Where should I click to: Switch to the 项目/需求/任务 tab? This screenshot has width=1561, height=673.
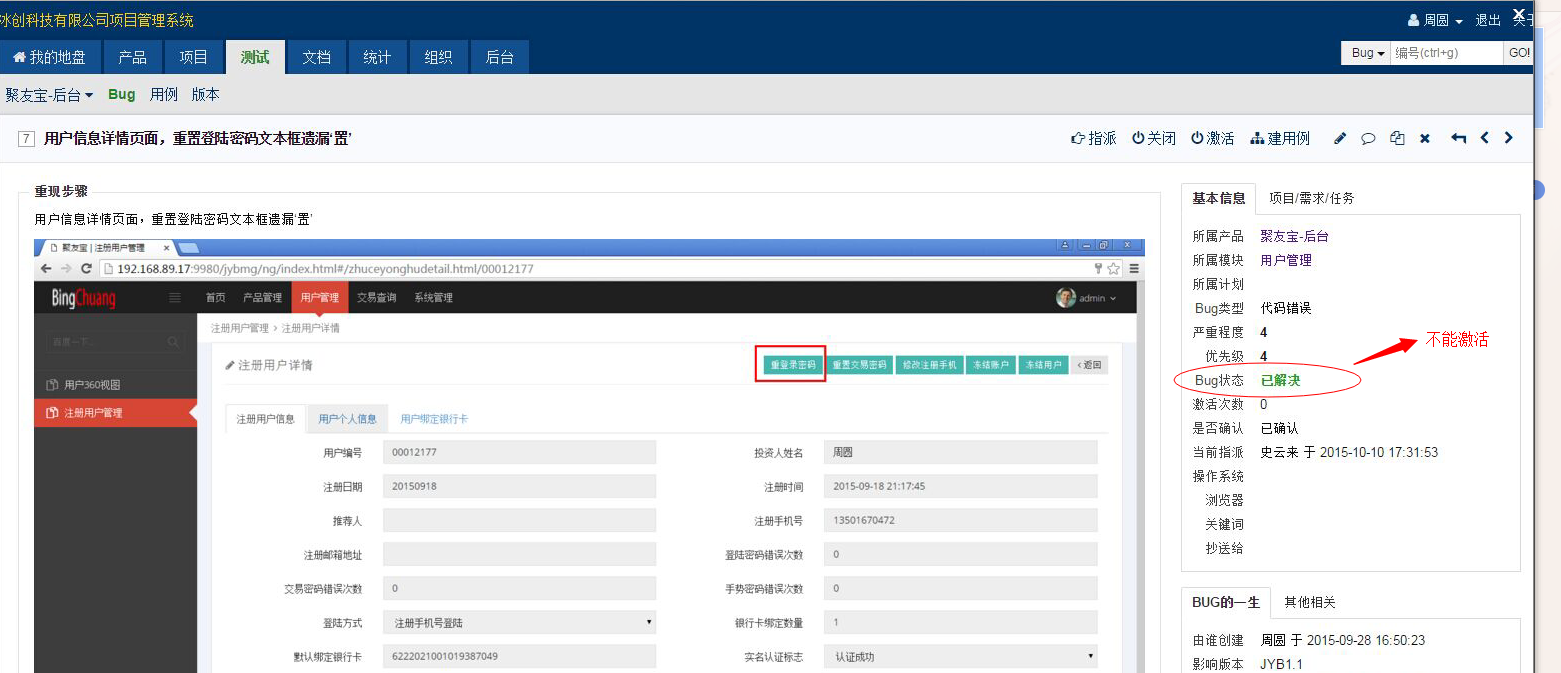click(x=1311, y=198)
